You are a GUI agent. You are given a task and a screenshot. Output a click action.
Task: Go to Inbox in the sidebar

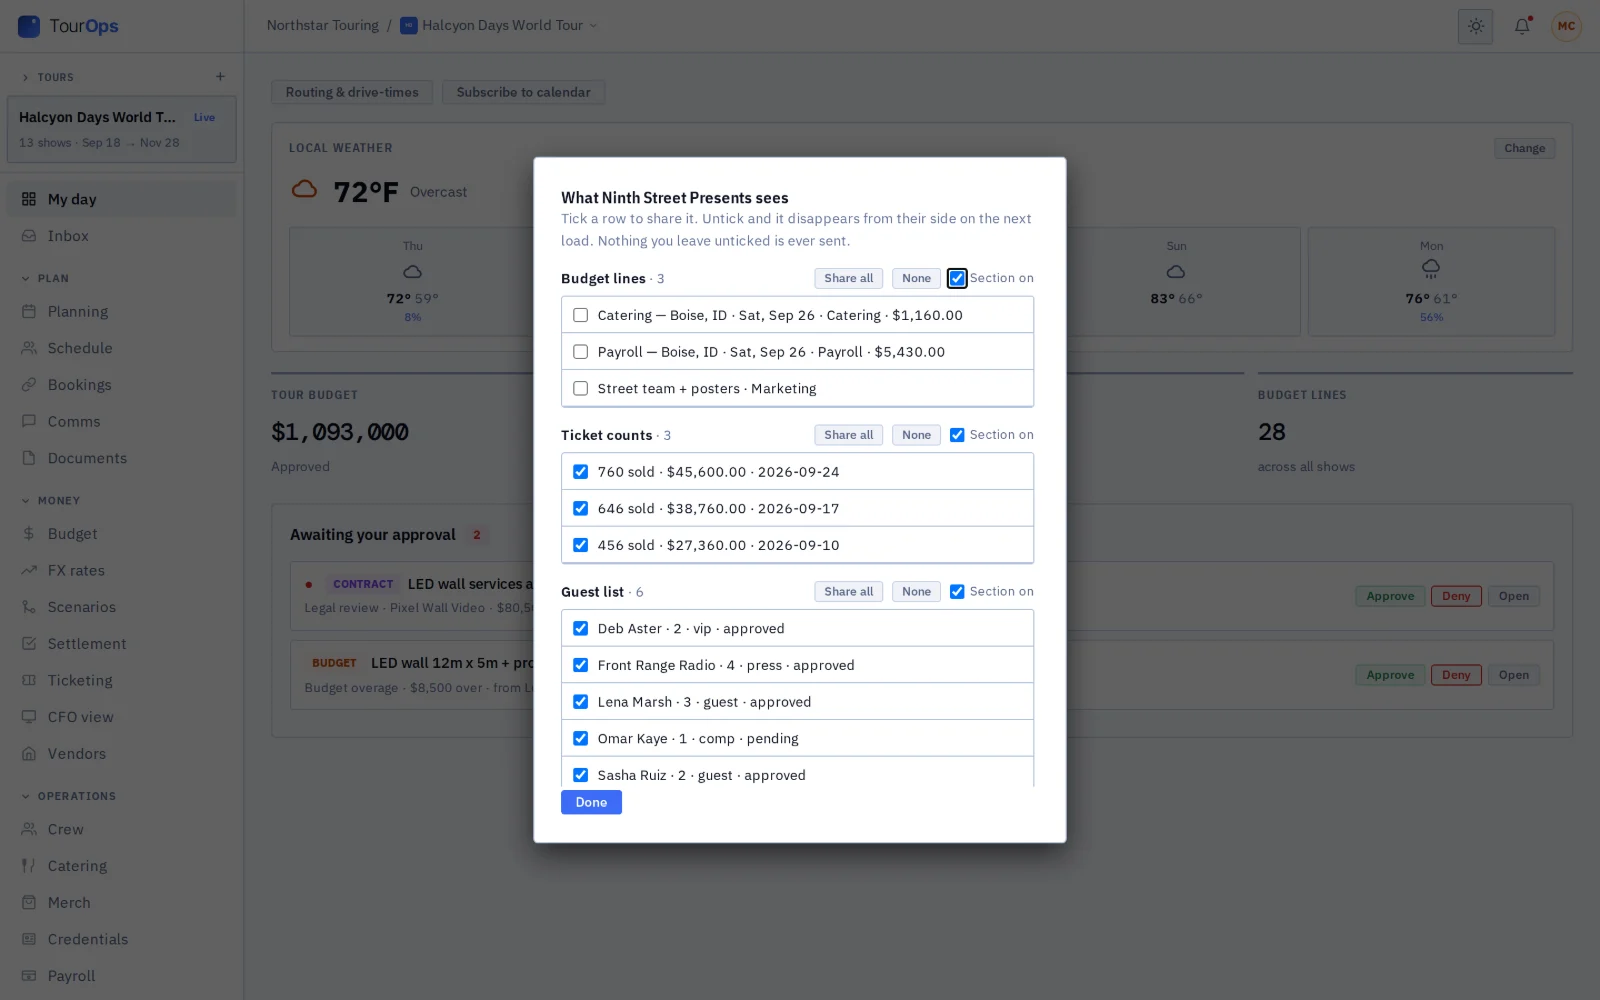tap(122, 236)
